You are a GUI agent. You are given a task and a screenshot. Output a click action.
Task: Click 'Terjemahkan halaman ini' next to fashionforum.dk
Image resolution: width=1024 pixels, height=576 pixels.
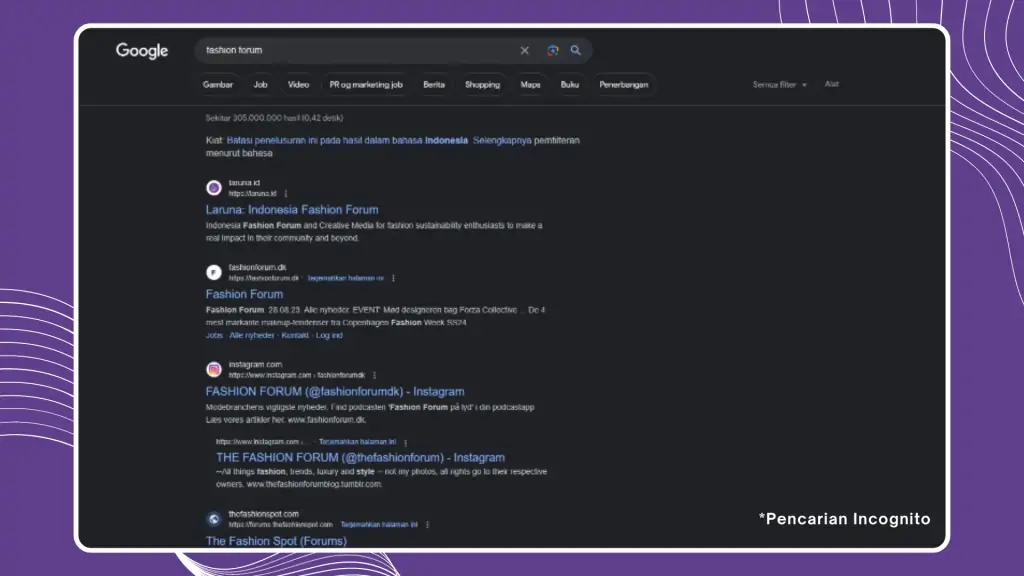[345, 278]
